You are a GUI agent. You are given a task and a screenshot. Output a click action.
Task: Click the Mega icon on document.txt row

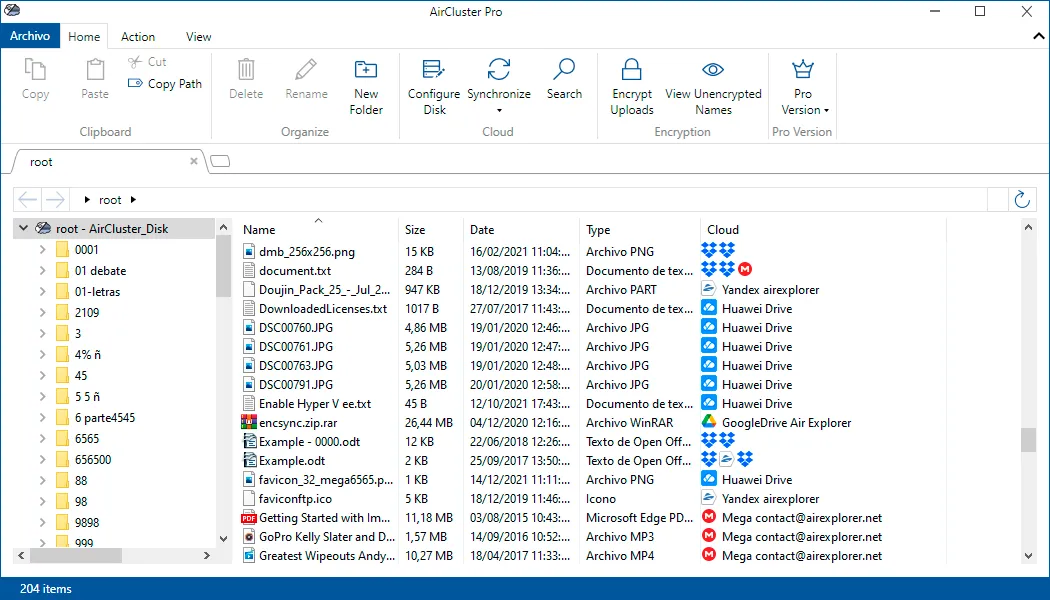point(745,269)
